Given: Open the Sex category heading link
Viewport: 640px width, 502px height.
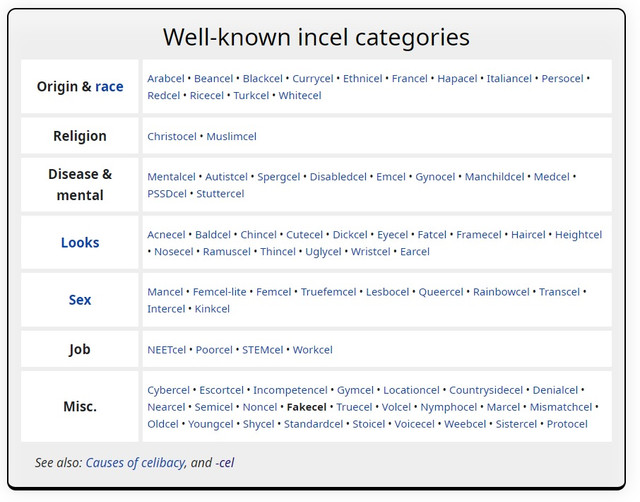Looking at the screenshot, I should pos(80,300).
